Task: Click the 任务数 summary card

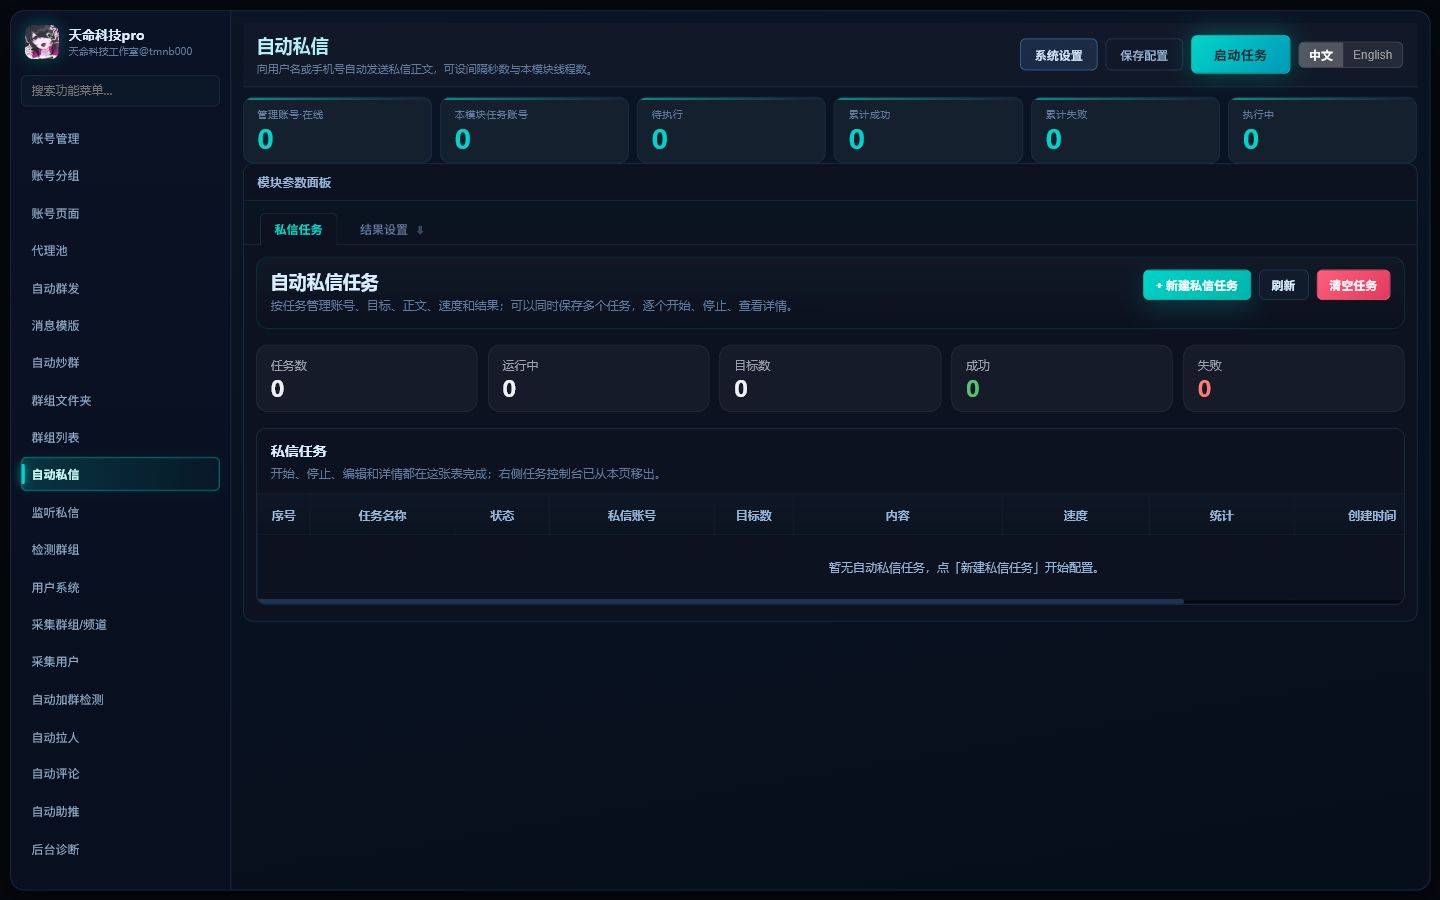Action: click(367, 378)
